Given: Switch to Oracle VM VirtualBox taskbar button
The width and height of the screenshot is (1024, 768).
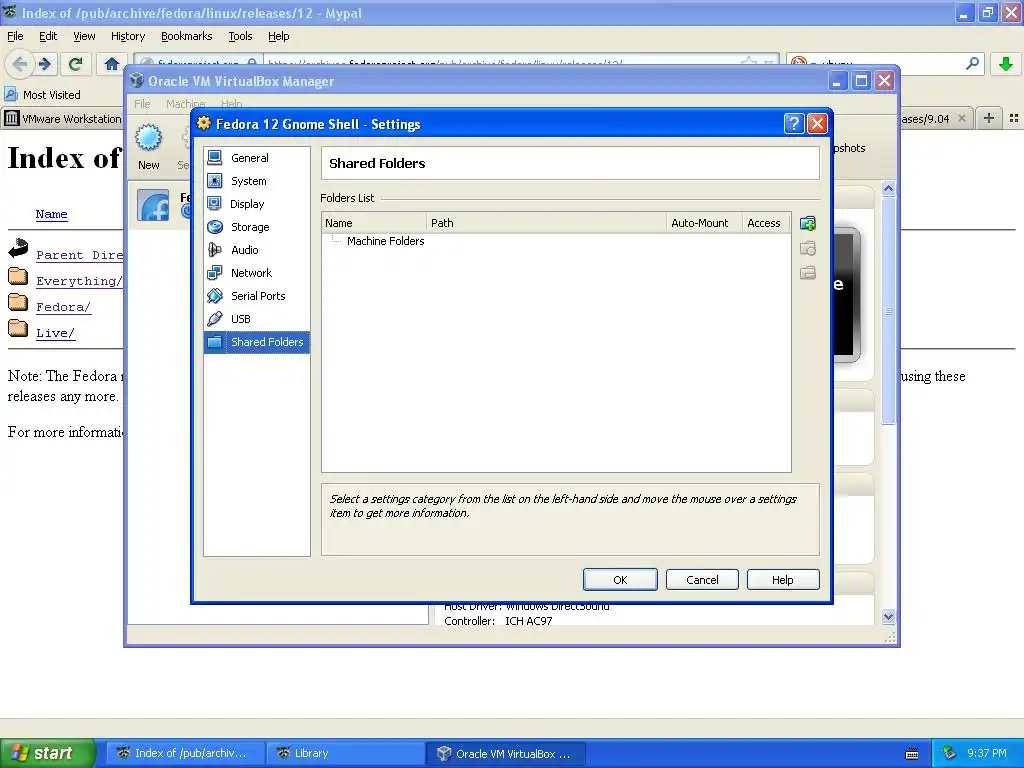Looking at the screenshot, I should pos(505,753).
